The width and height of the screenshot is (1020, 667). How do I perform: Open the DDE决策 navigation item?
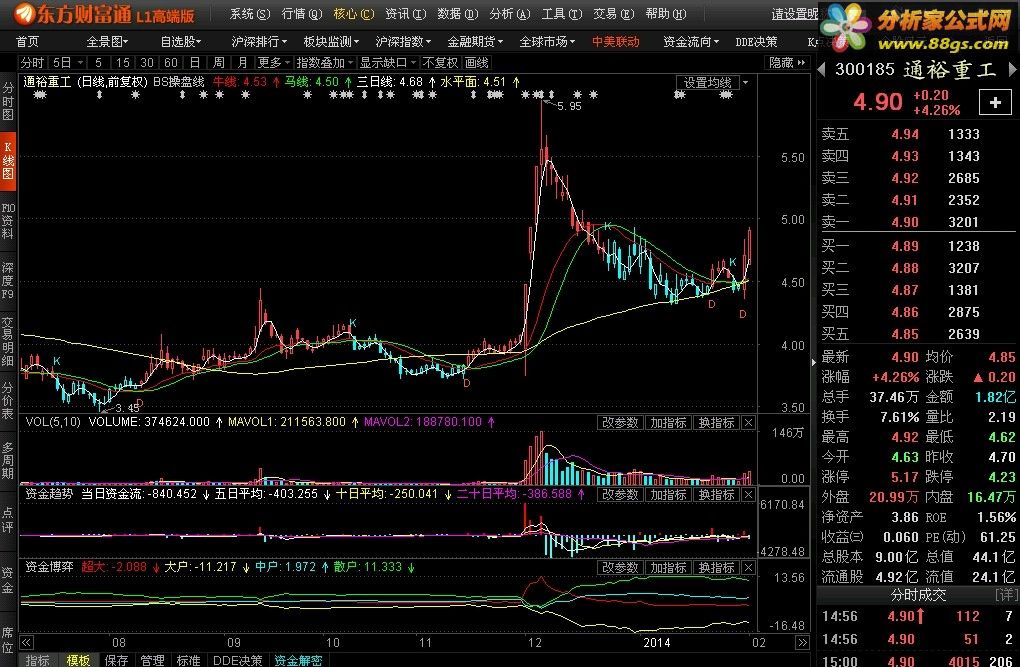[x=756, y=42]
